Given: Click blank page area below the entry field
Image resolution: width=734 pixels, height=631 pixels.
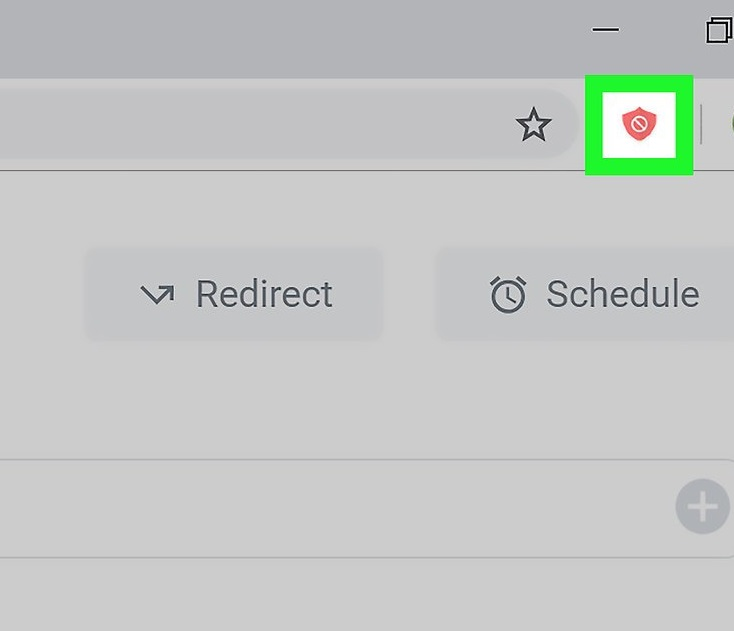Looking at the screenshot, I should [350, 595].
